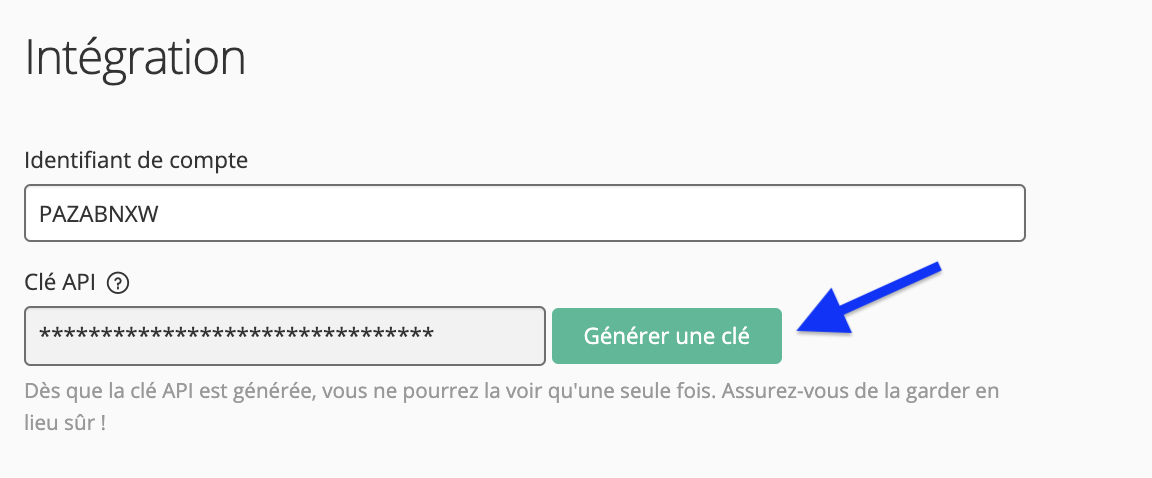Screen dimensions: 1152x478
Task: Click the Intégration page heading
Action: coord(135,58)
